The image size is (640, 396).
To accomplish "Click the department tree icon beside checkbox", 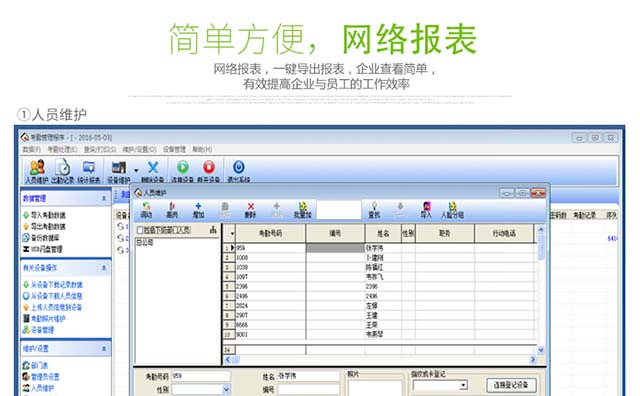I will click(213, 230).
